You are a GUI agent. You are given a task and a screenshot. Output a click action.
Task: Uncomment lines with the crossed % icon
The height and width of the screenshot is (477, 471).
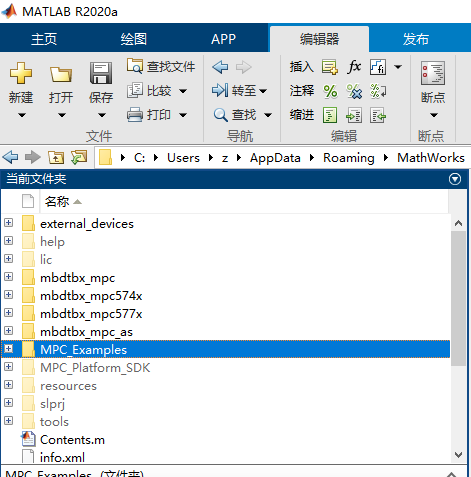(354, 91)
